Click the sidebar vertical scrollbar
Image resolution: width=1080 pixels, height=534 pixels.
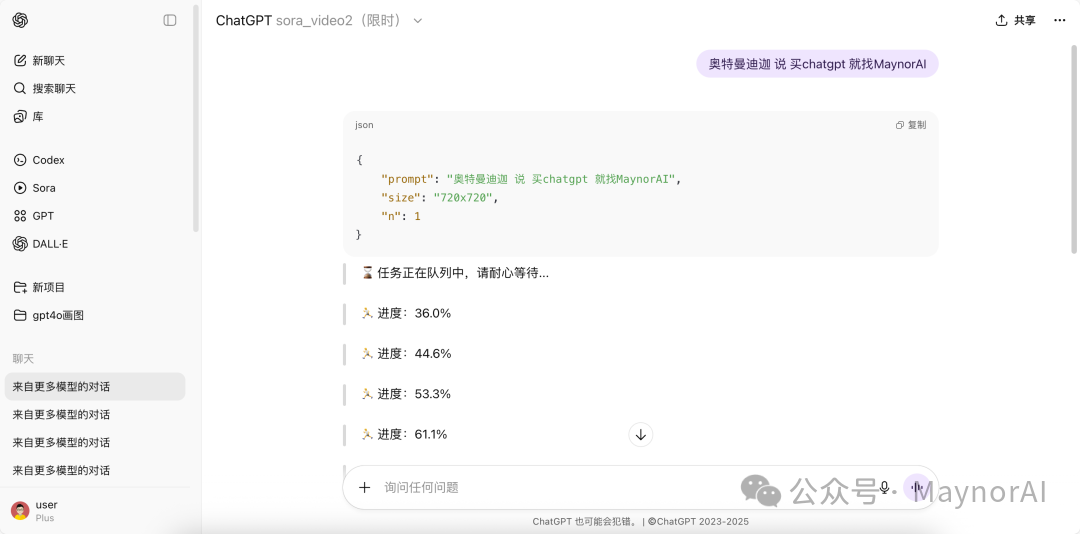[196, 119]
